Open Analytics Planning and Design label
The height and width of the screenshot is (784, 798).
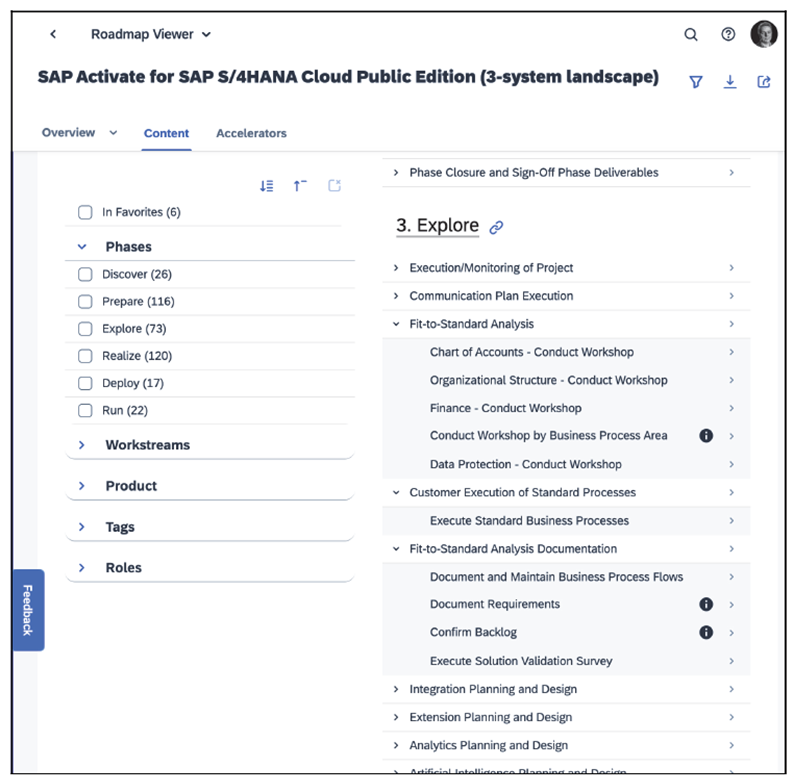pos(489,745)
